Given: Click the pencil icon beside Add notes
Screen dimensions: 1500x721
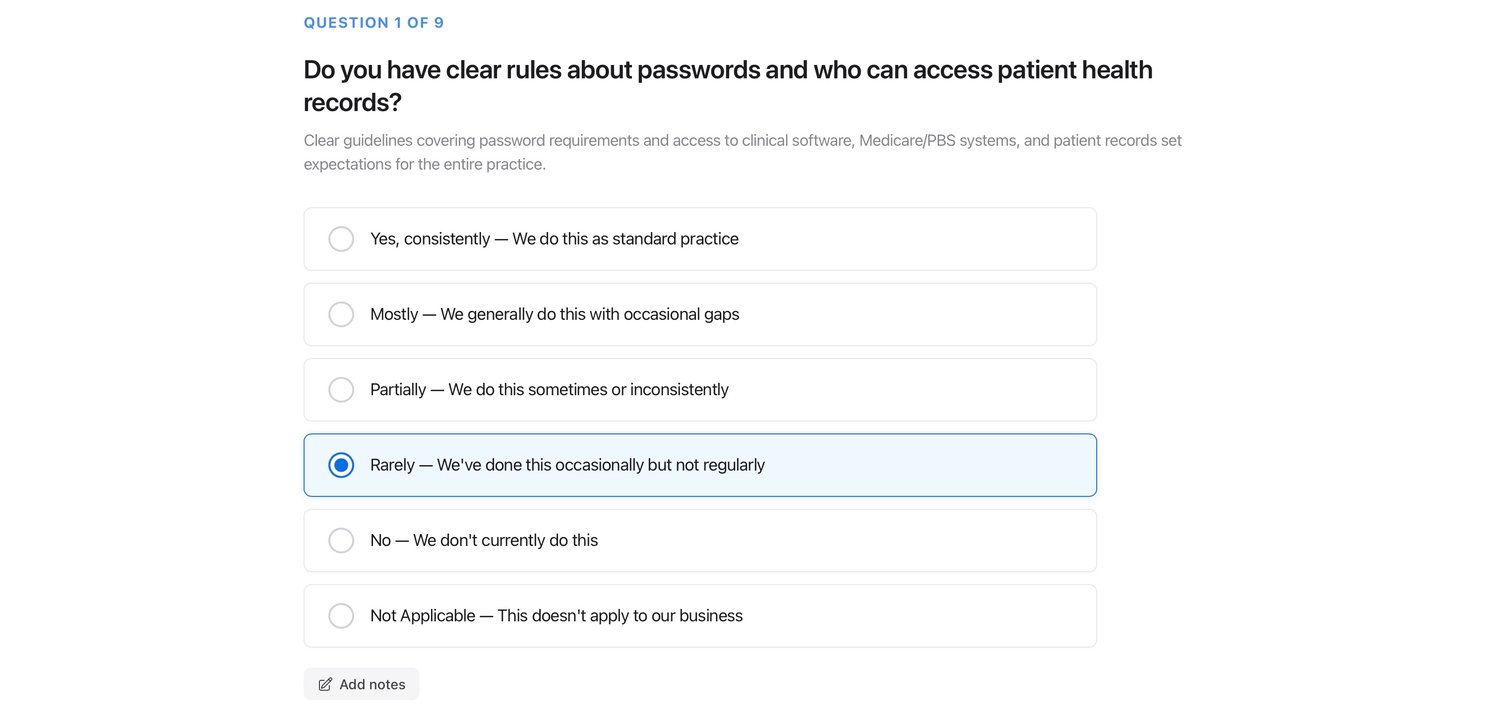Looking at the screenshot, I should point(325,685).
